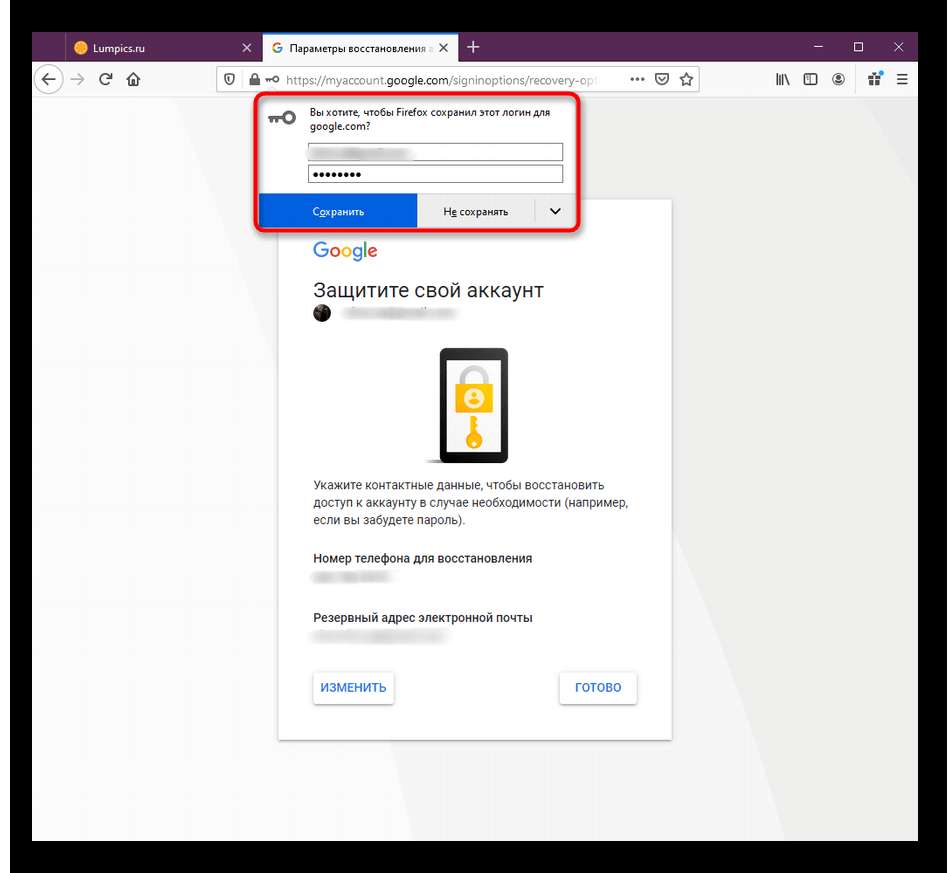950x873 pixels.
Task: Click the heading Защитите свой аккаунт
Action: pos(428,290)
